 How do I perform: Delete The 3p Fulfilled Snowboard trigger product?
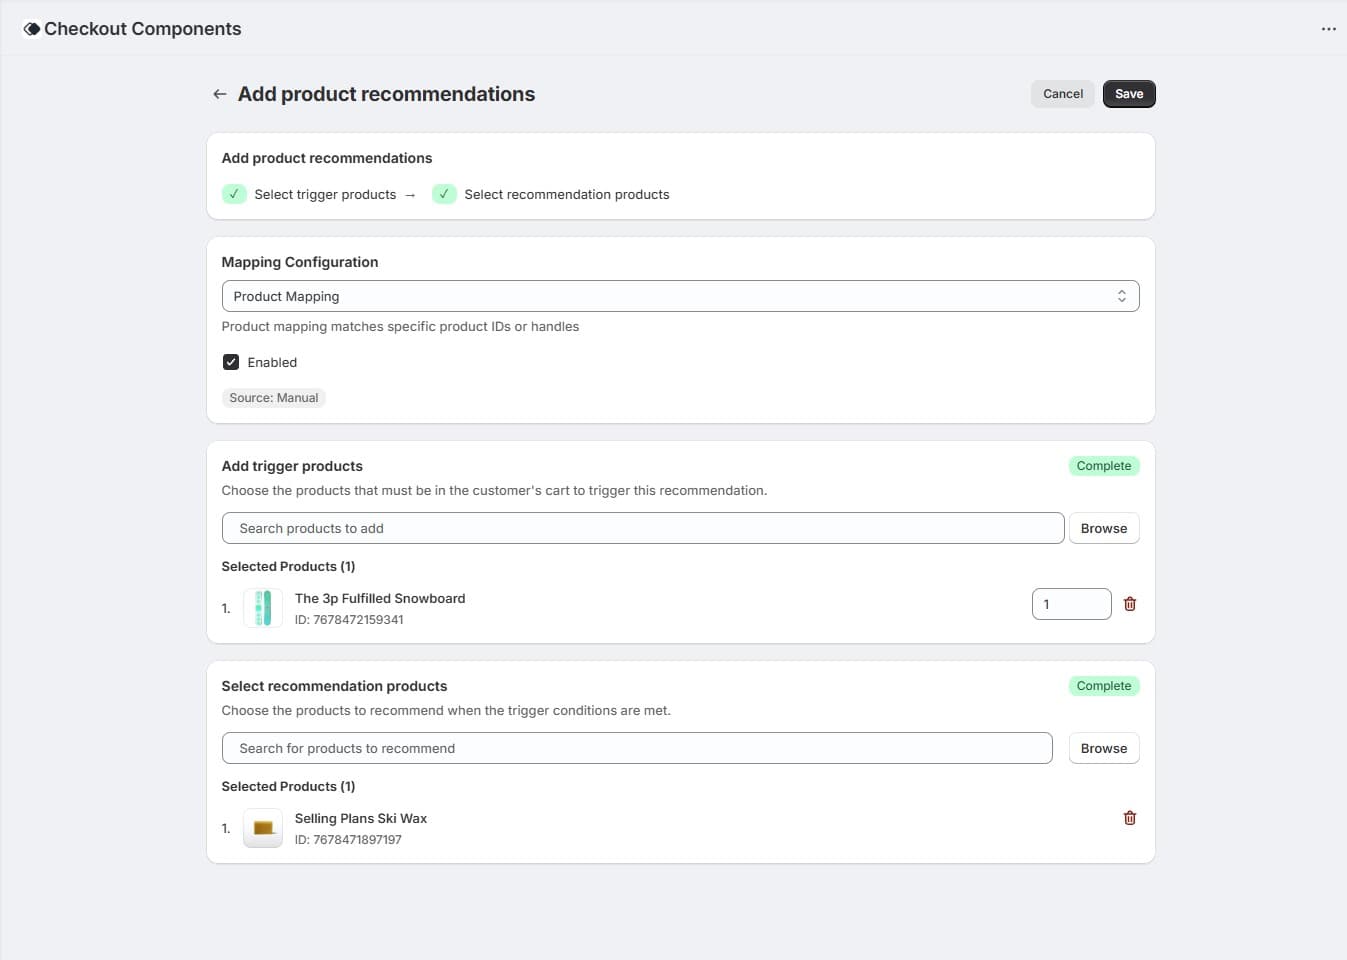coord(1130,604)
